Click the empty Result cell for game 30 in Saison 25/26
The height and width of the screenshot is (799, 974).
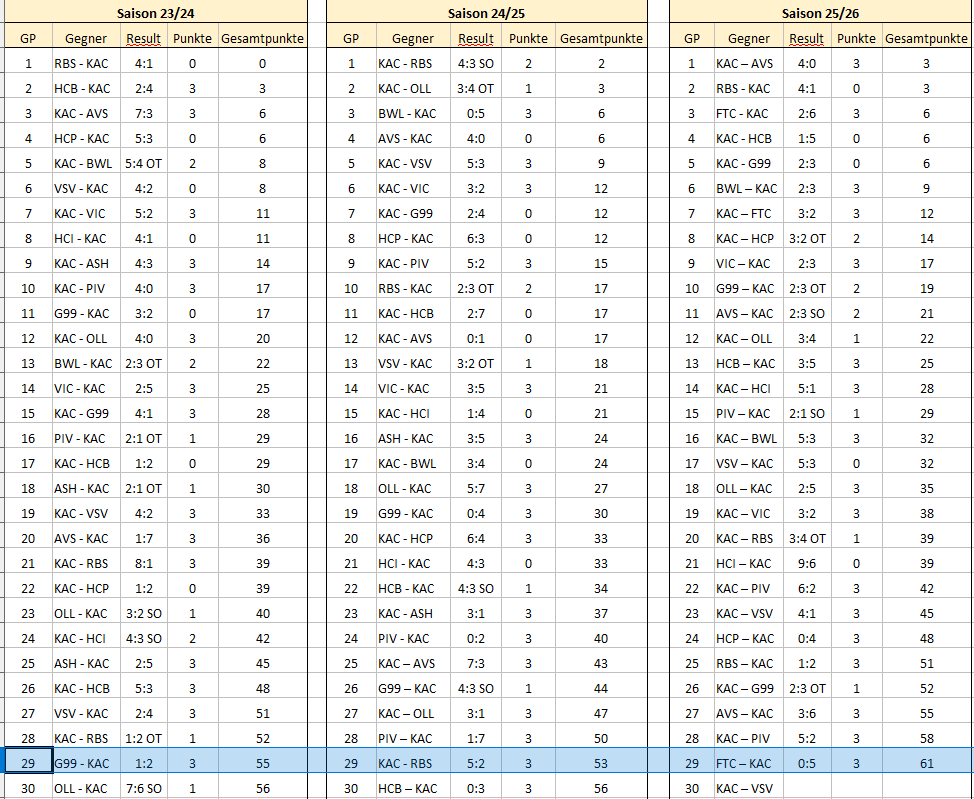[806, 788]
